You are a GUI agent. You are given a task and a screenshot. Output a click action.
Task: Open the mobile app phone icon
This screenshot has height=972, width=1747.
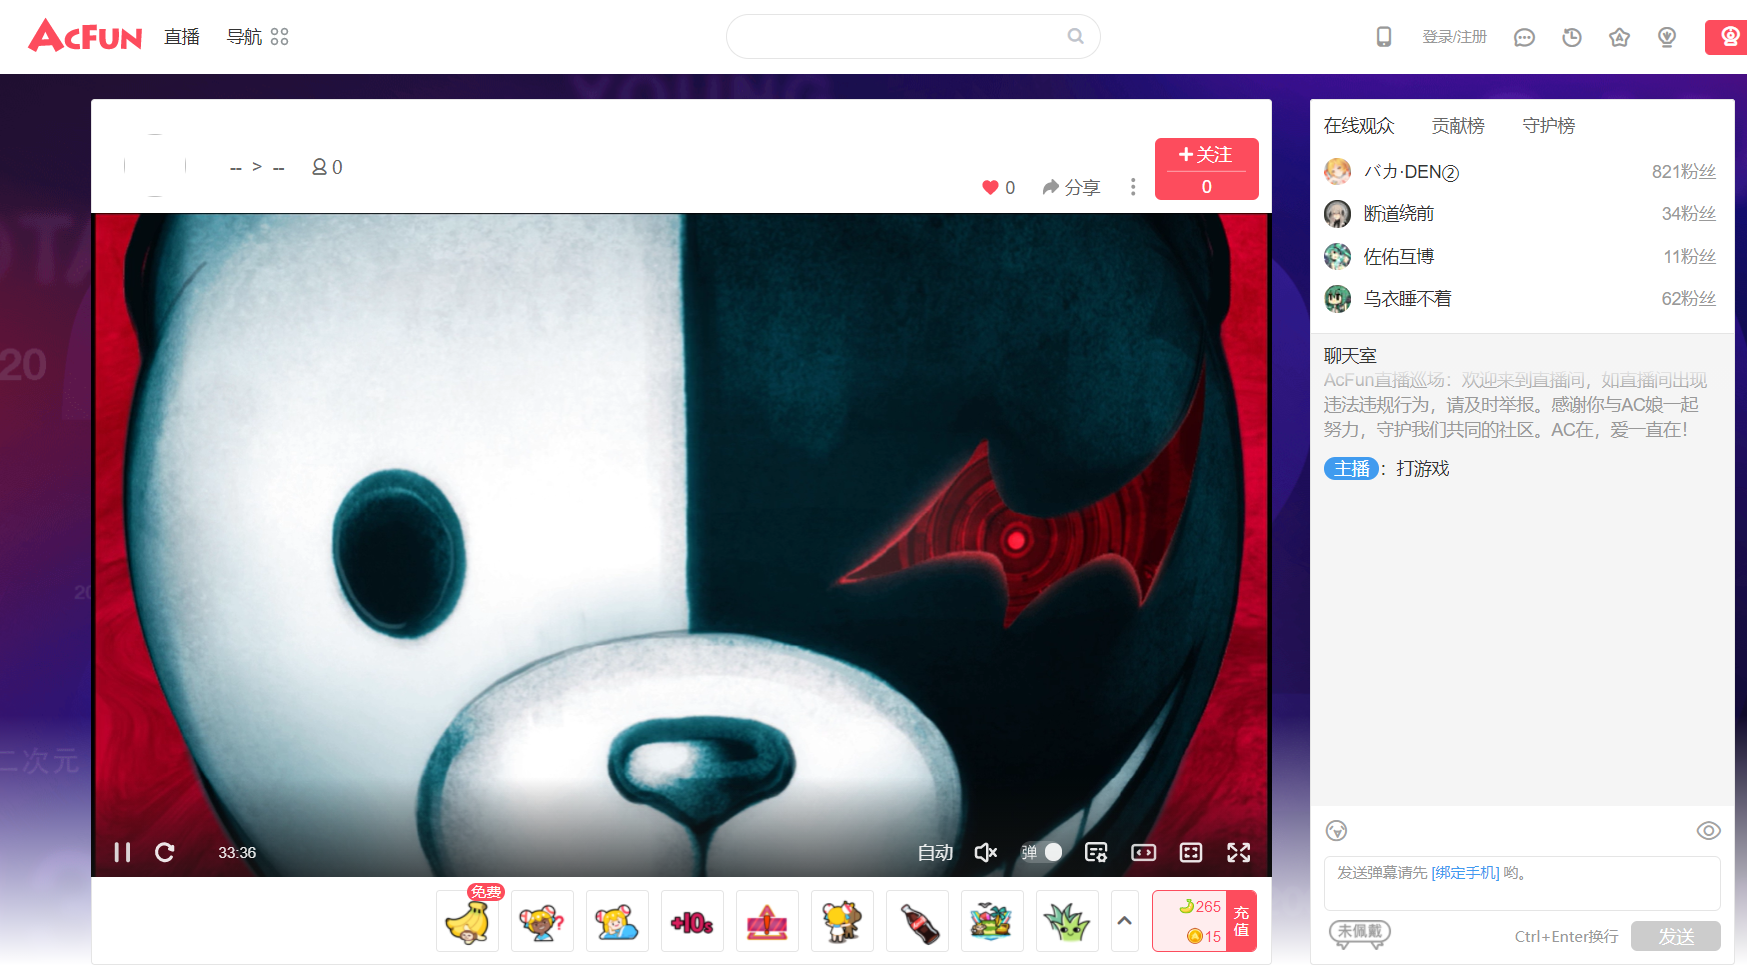tap(1384, 37)
